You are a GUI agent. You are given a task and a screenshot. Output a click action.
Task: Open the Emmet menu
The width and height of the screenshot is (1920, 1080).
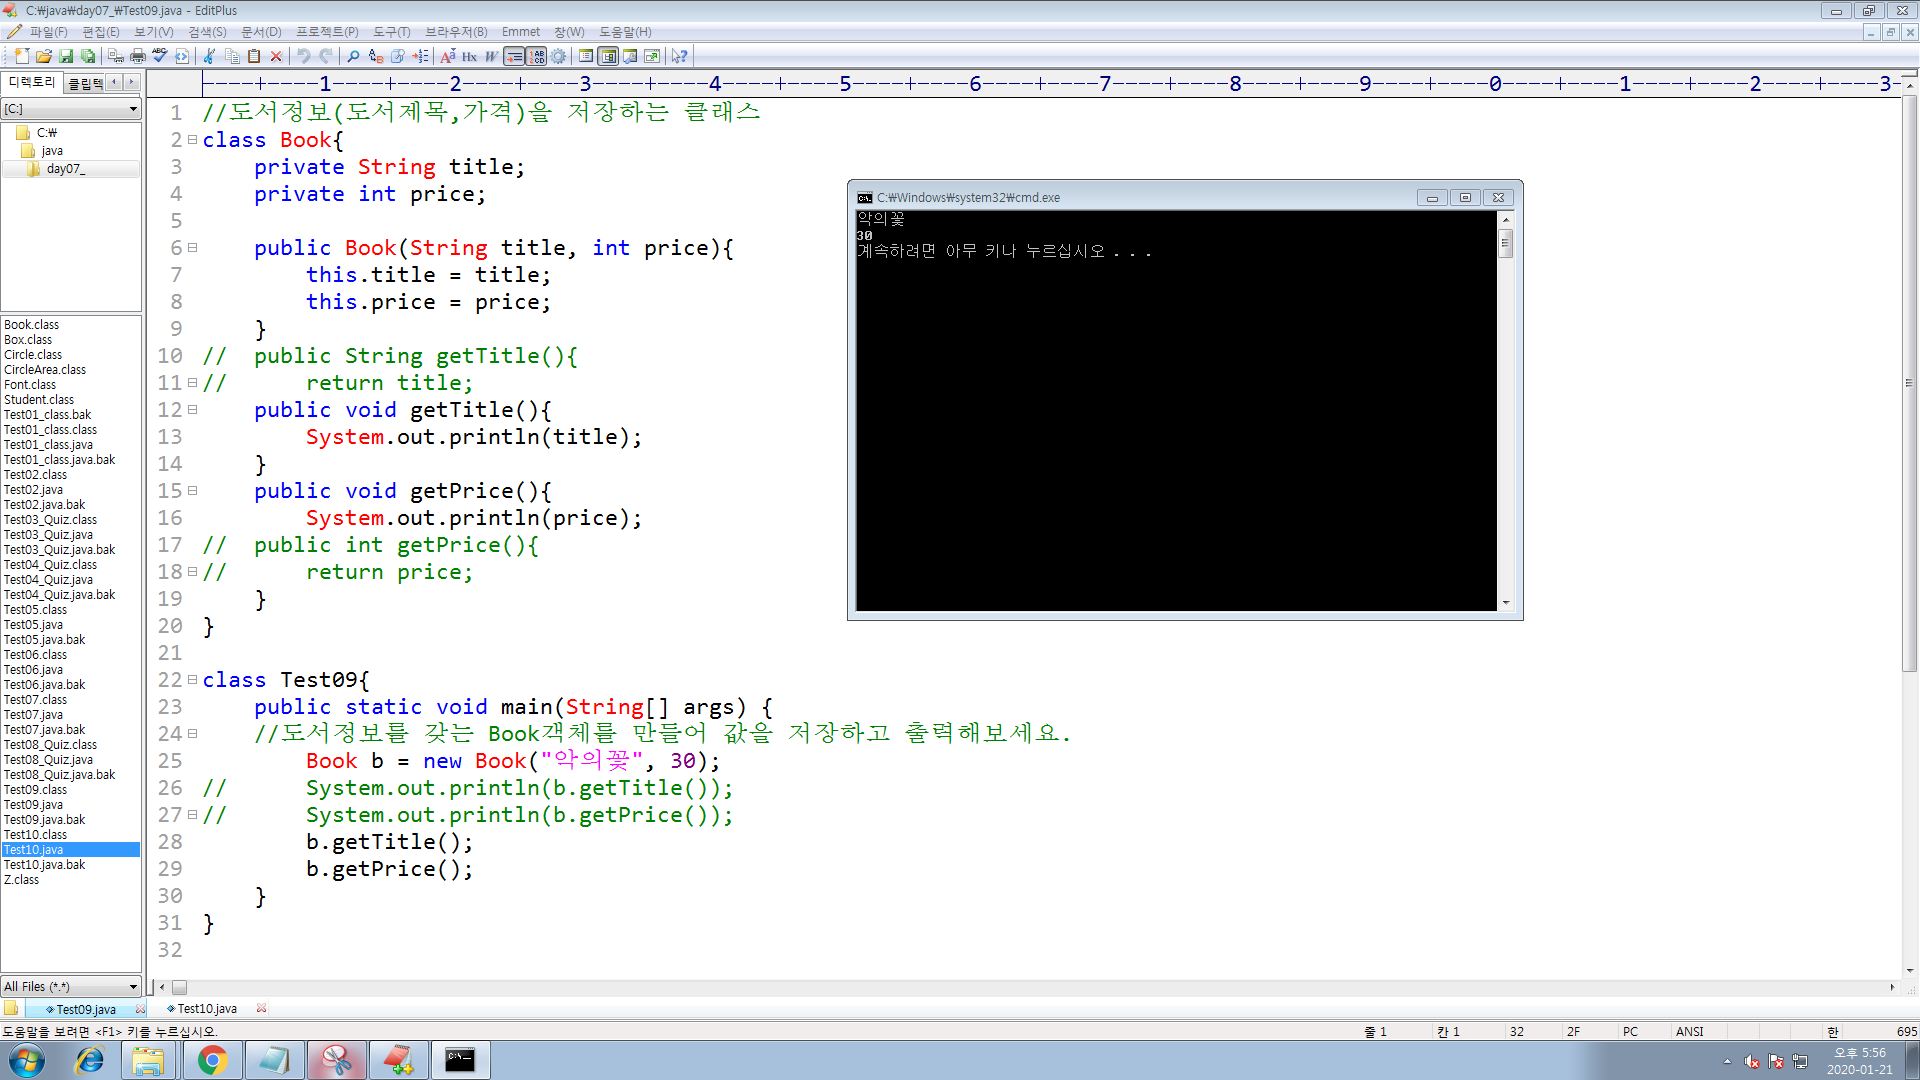[521, 32]
